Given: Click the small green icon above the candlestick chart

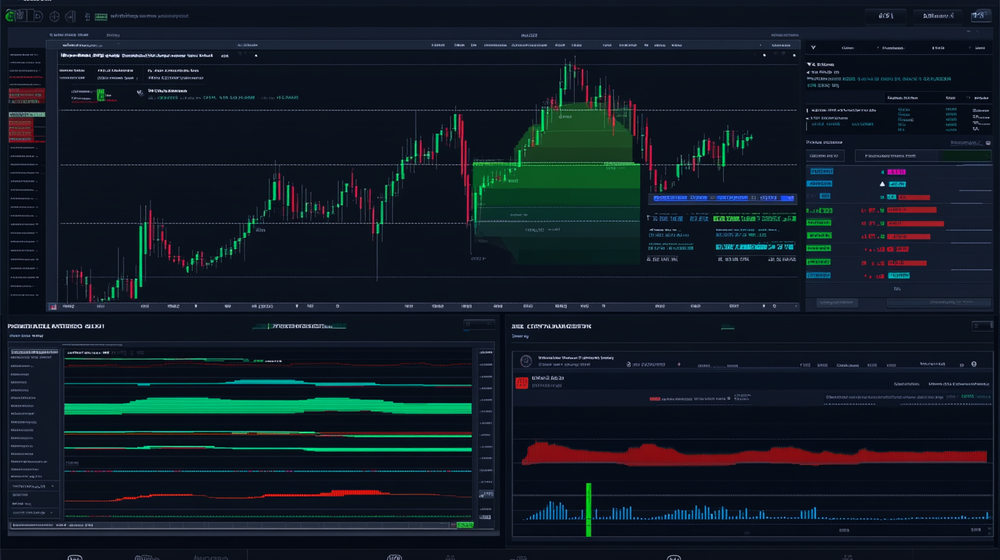Looking at the screenshot, I should [100, 95].
